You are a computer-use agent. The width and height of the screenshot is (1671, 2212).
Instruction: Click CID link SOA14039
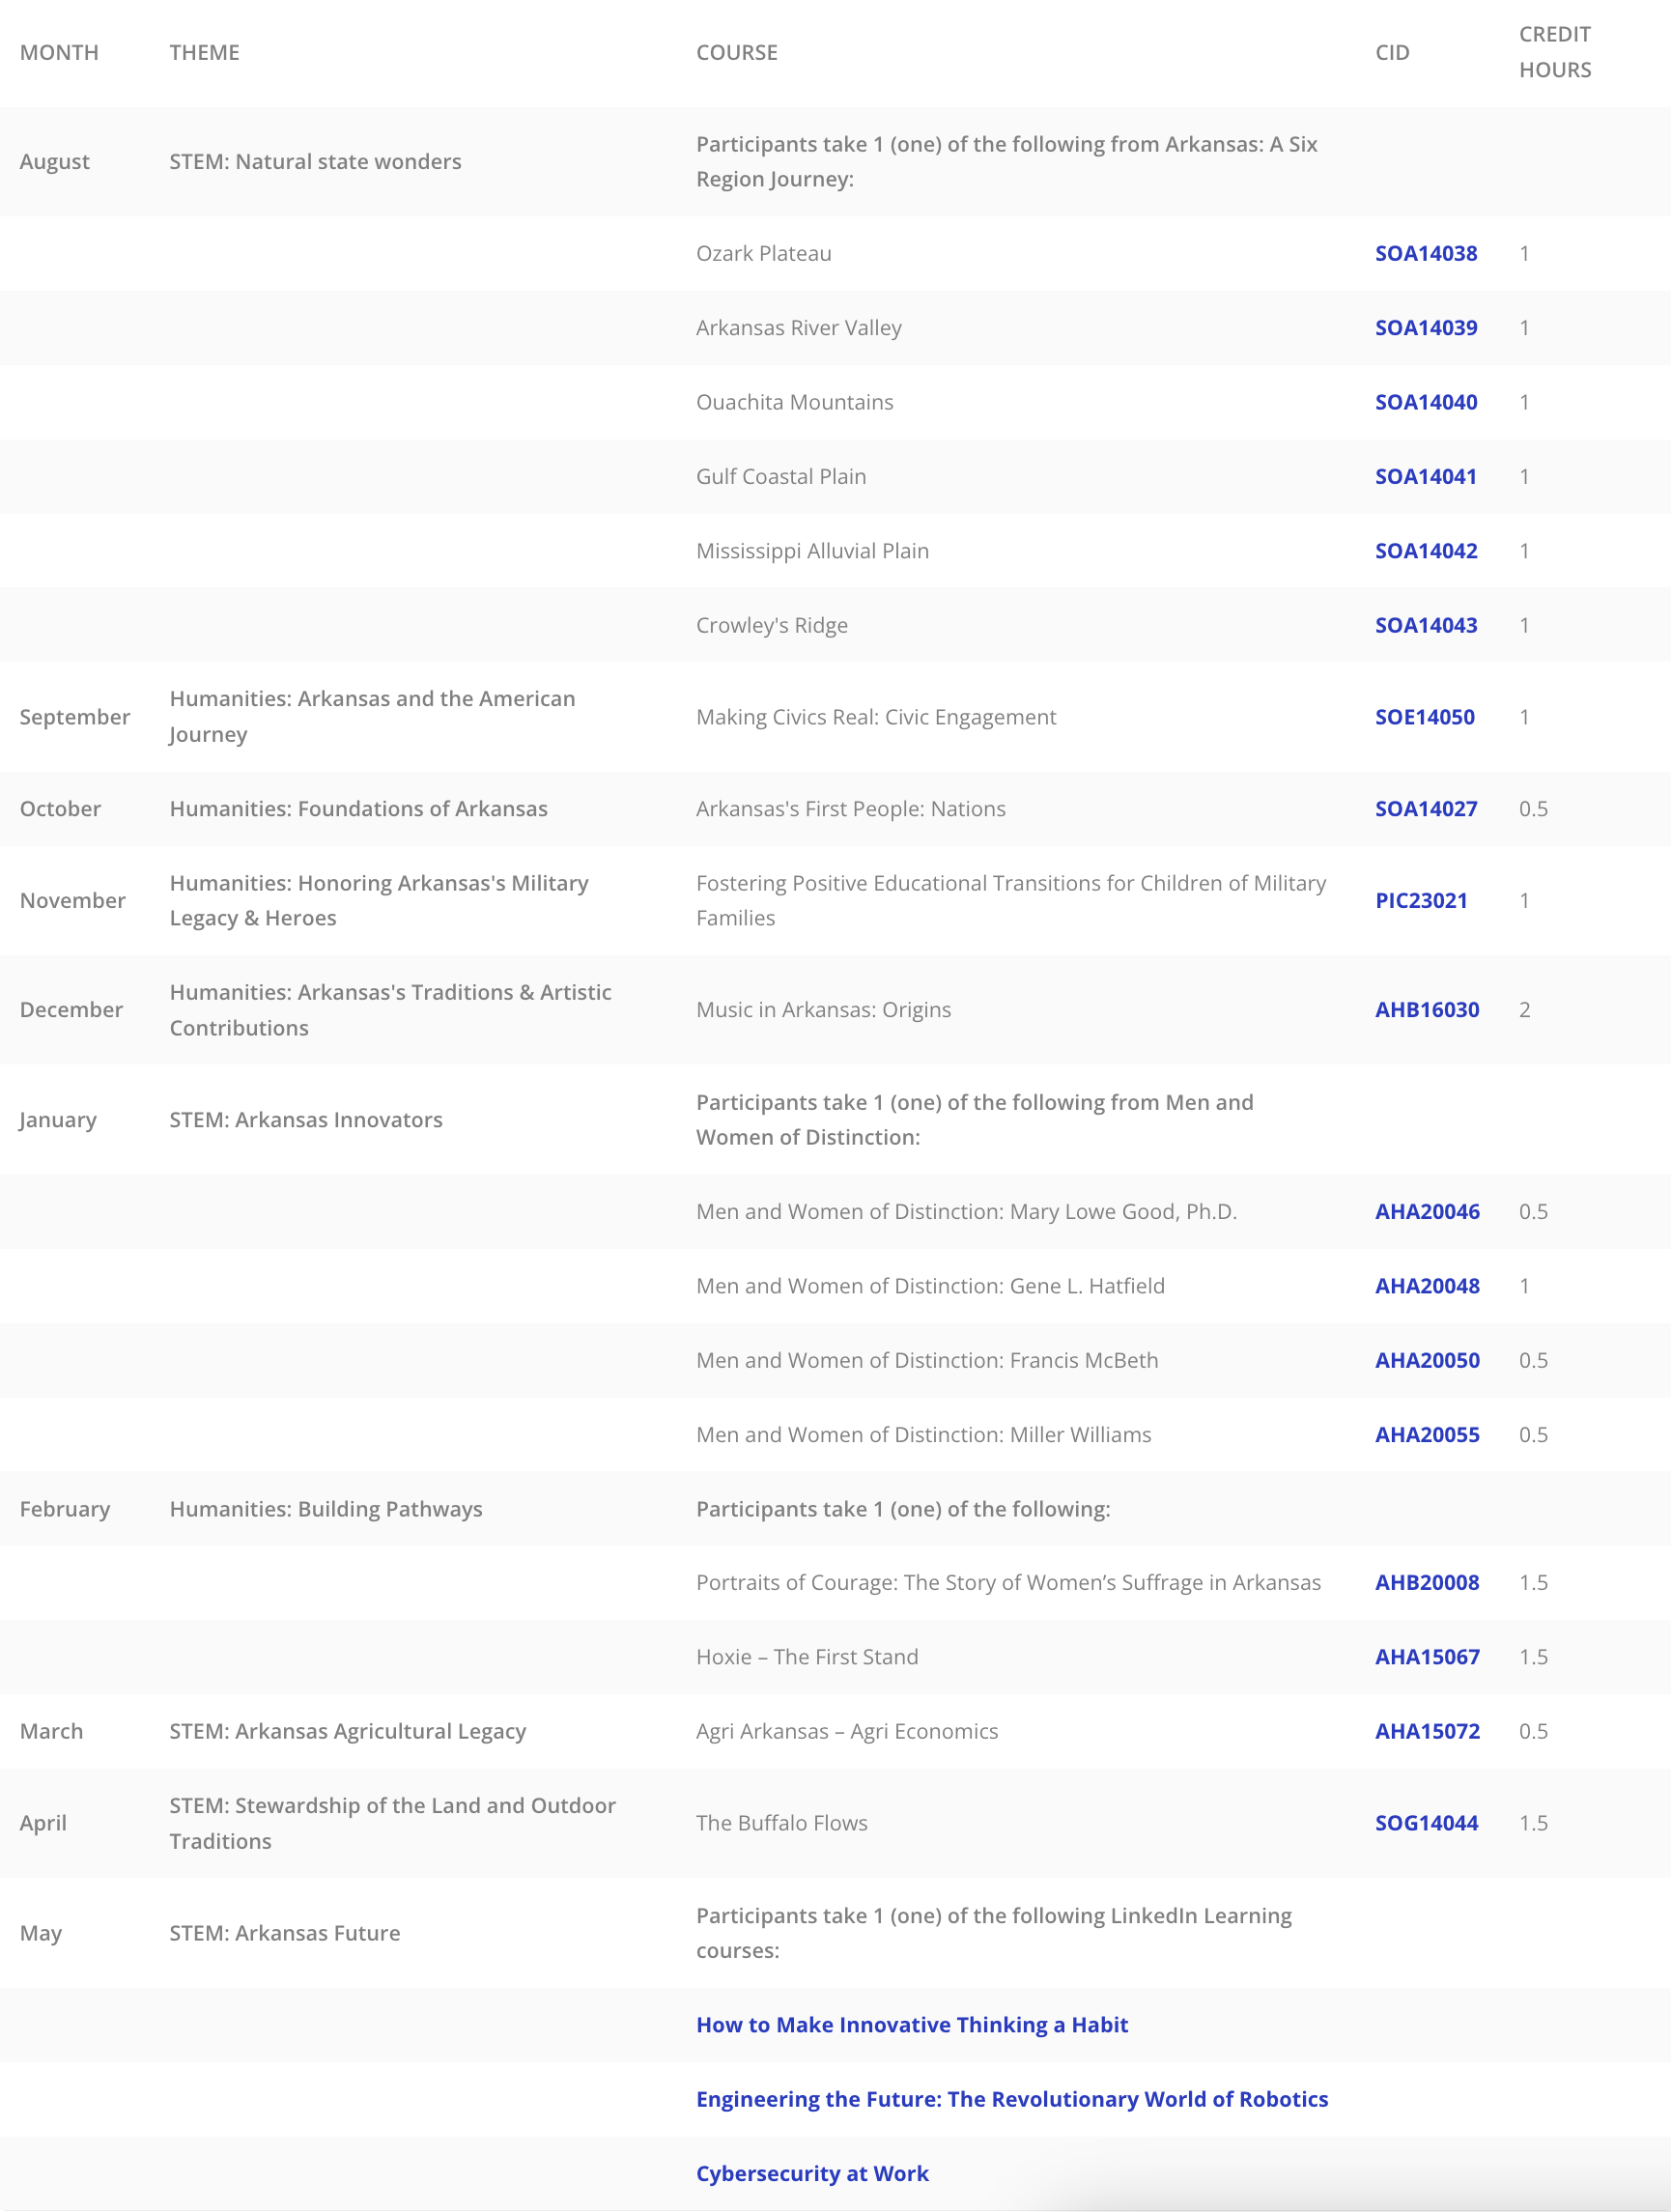point(1425,328)
